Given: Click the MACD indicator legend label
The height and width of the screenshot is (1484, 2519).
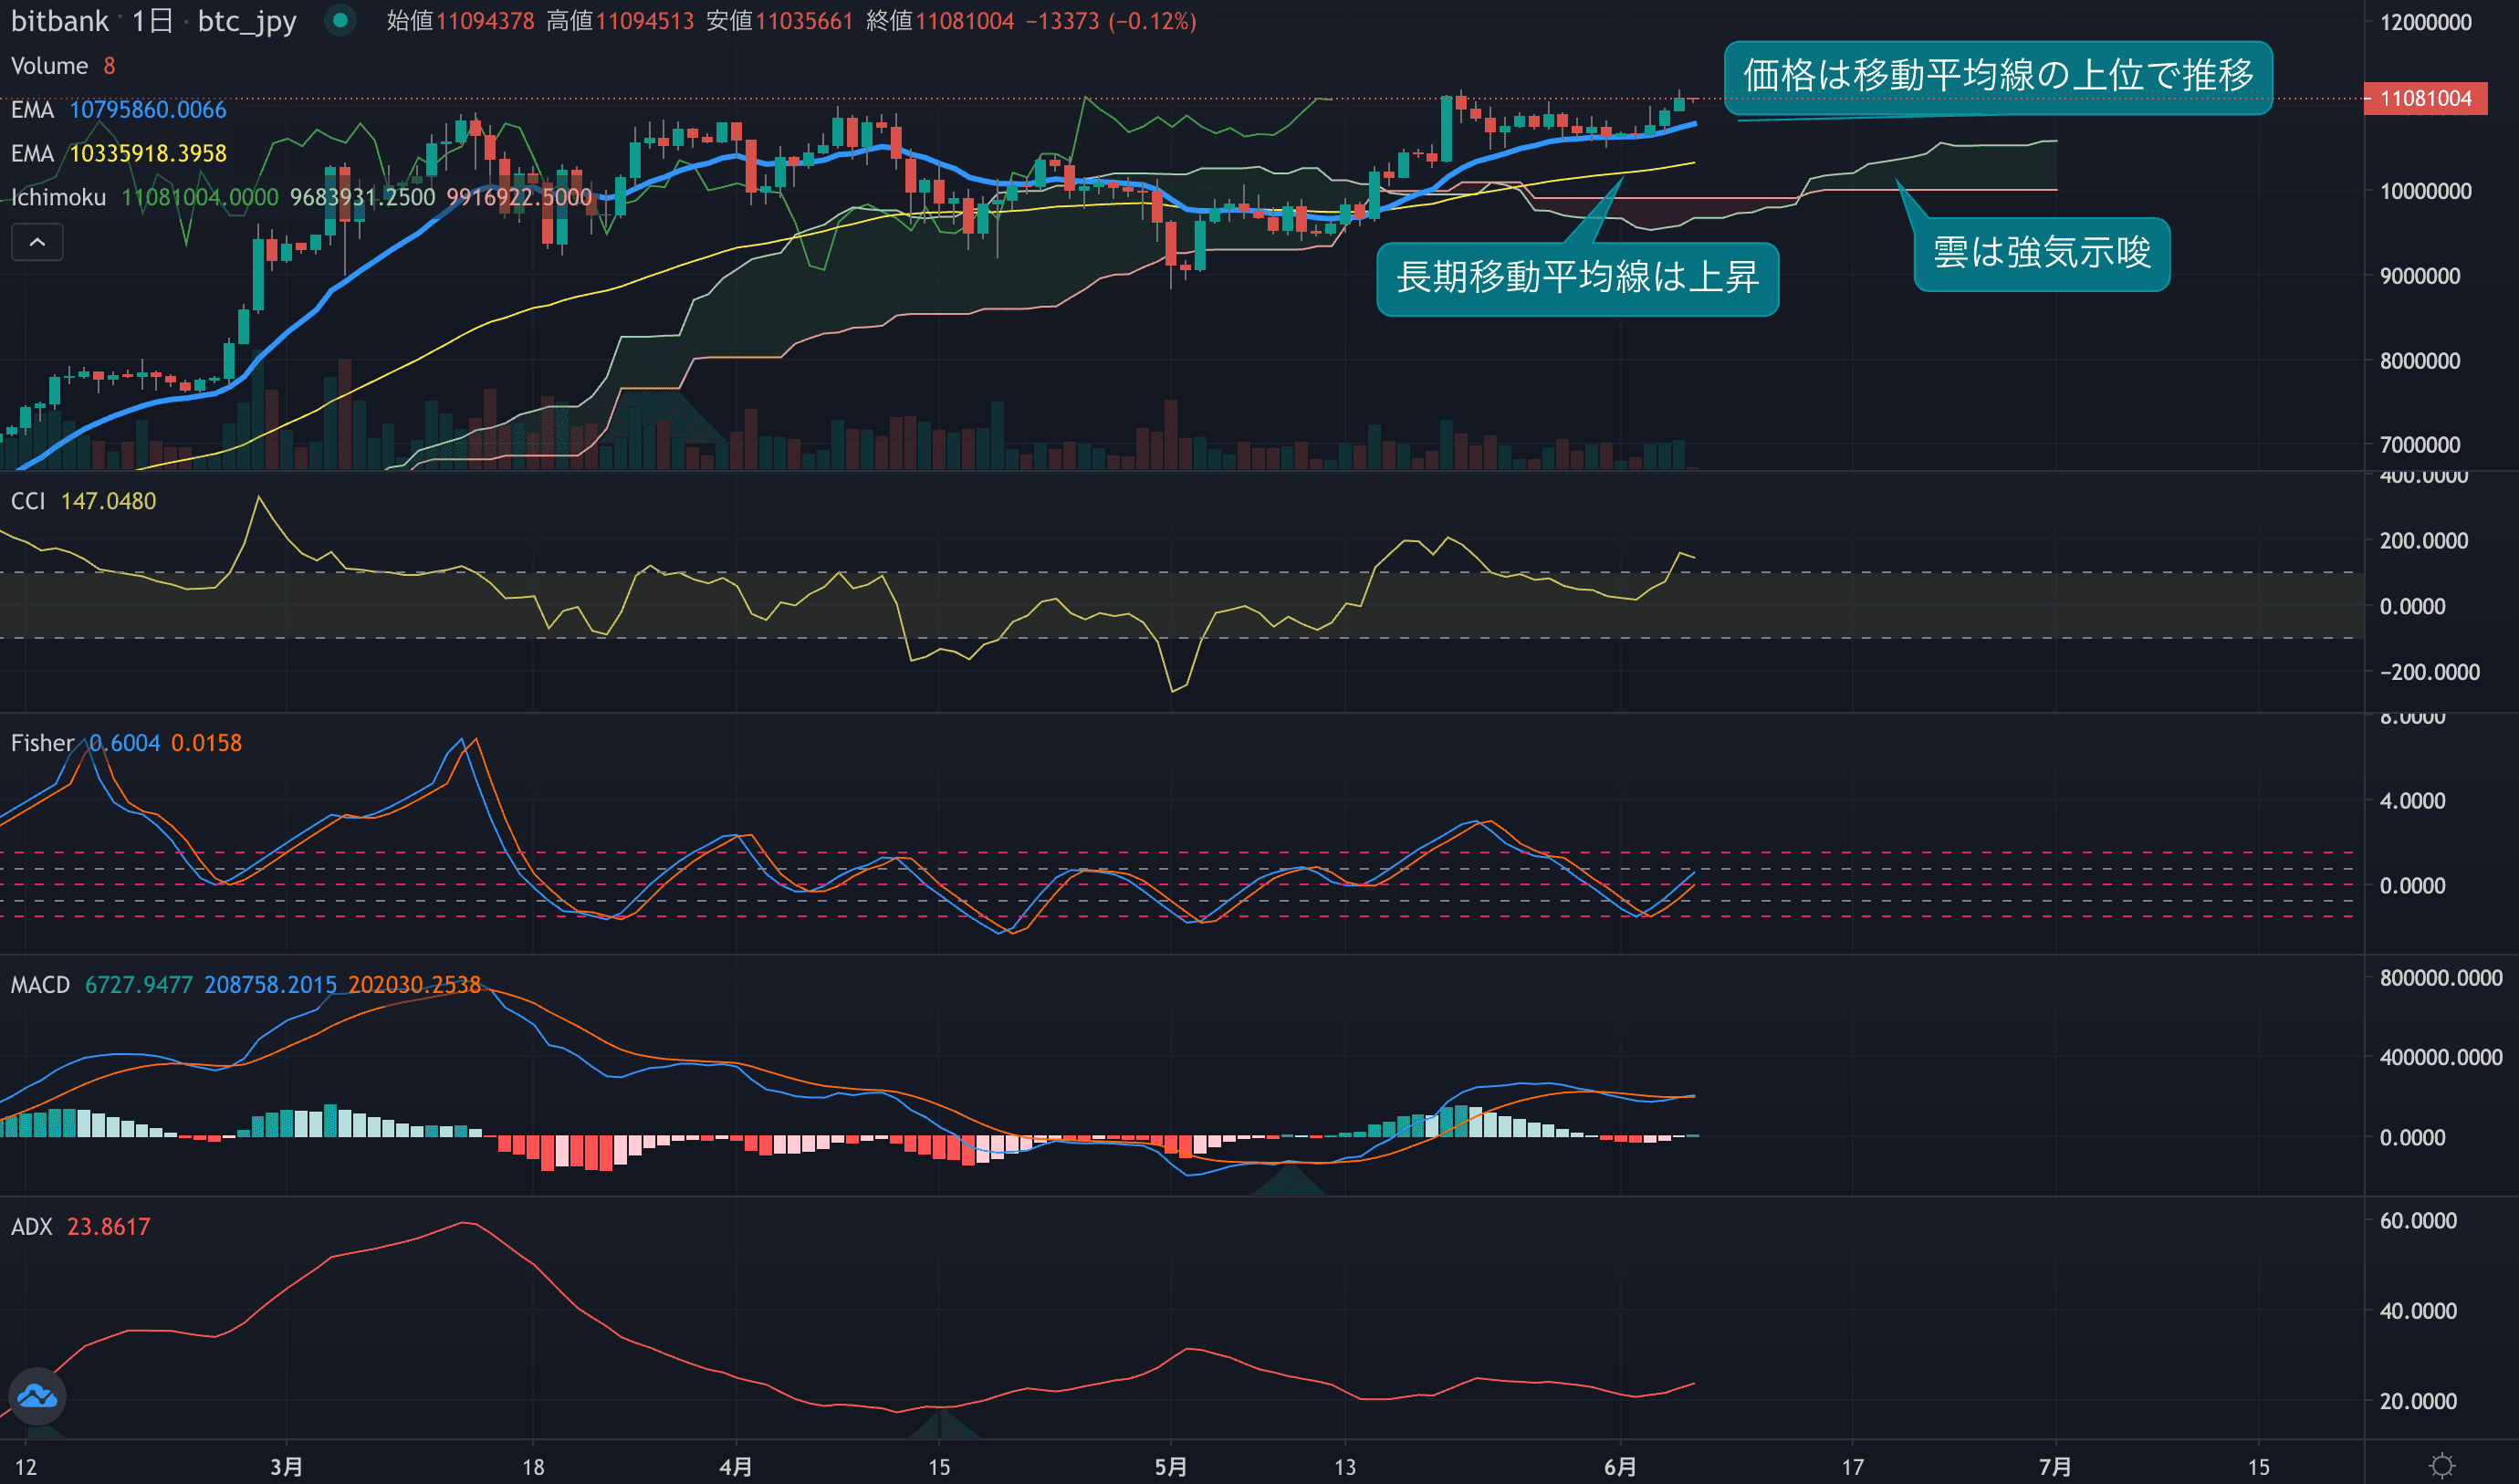Looking at the screenshot, I should point(40,985).
